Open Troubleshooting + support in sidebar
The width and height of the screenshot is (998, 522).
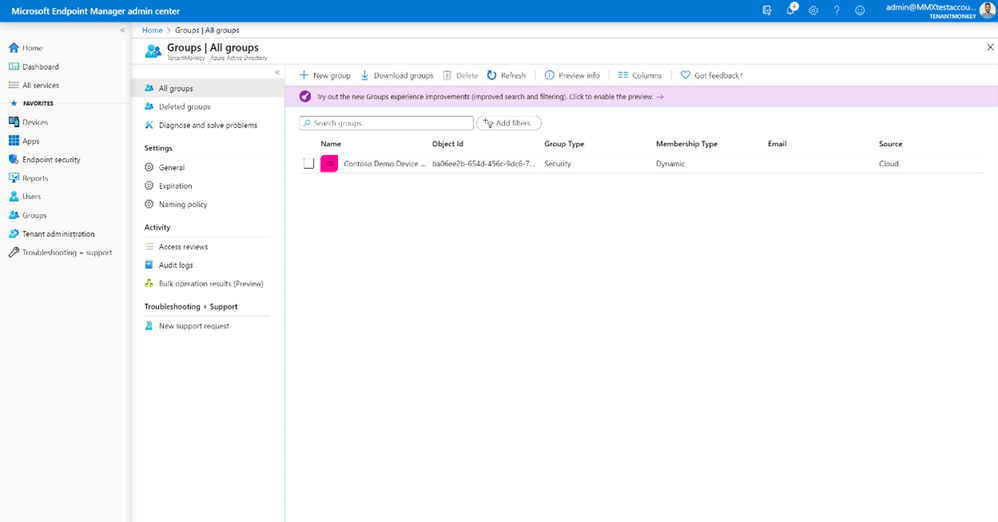(60, 252)
